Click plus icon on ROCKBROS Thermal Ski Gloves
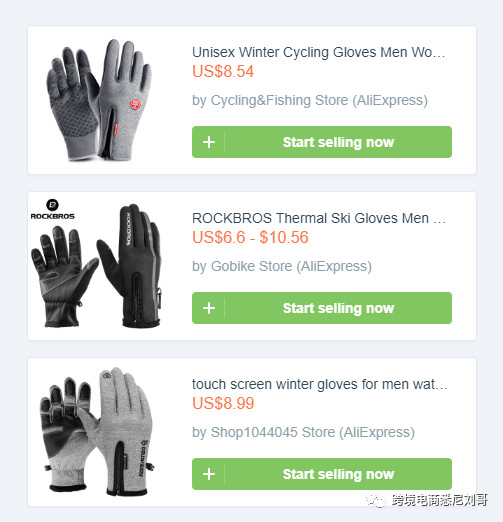Image resolution: width=503 pixels, height=522 pixels. [209, 308]
